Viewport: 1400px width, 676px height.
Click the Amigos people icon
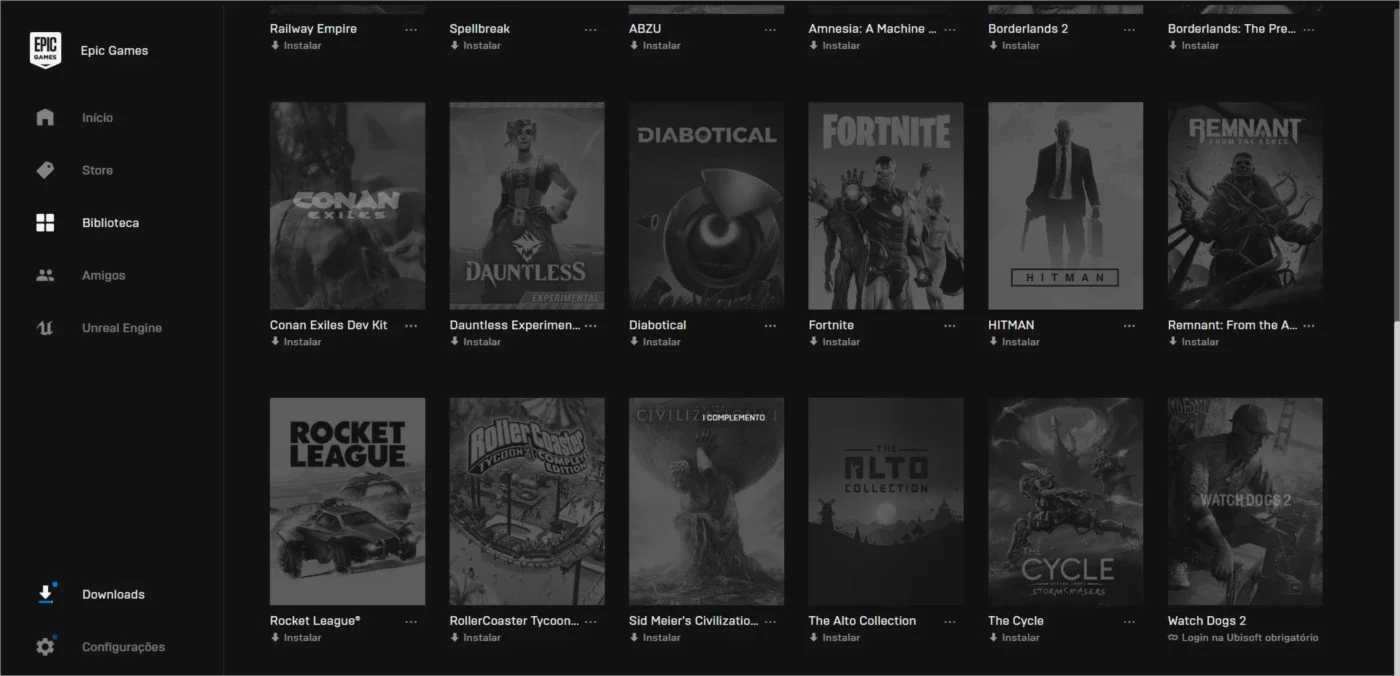(x=45, y=275)
